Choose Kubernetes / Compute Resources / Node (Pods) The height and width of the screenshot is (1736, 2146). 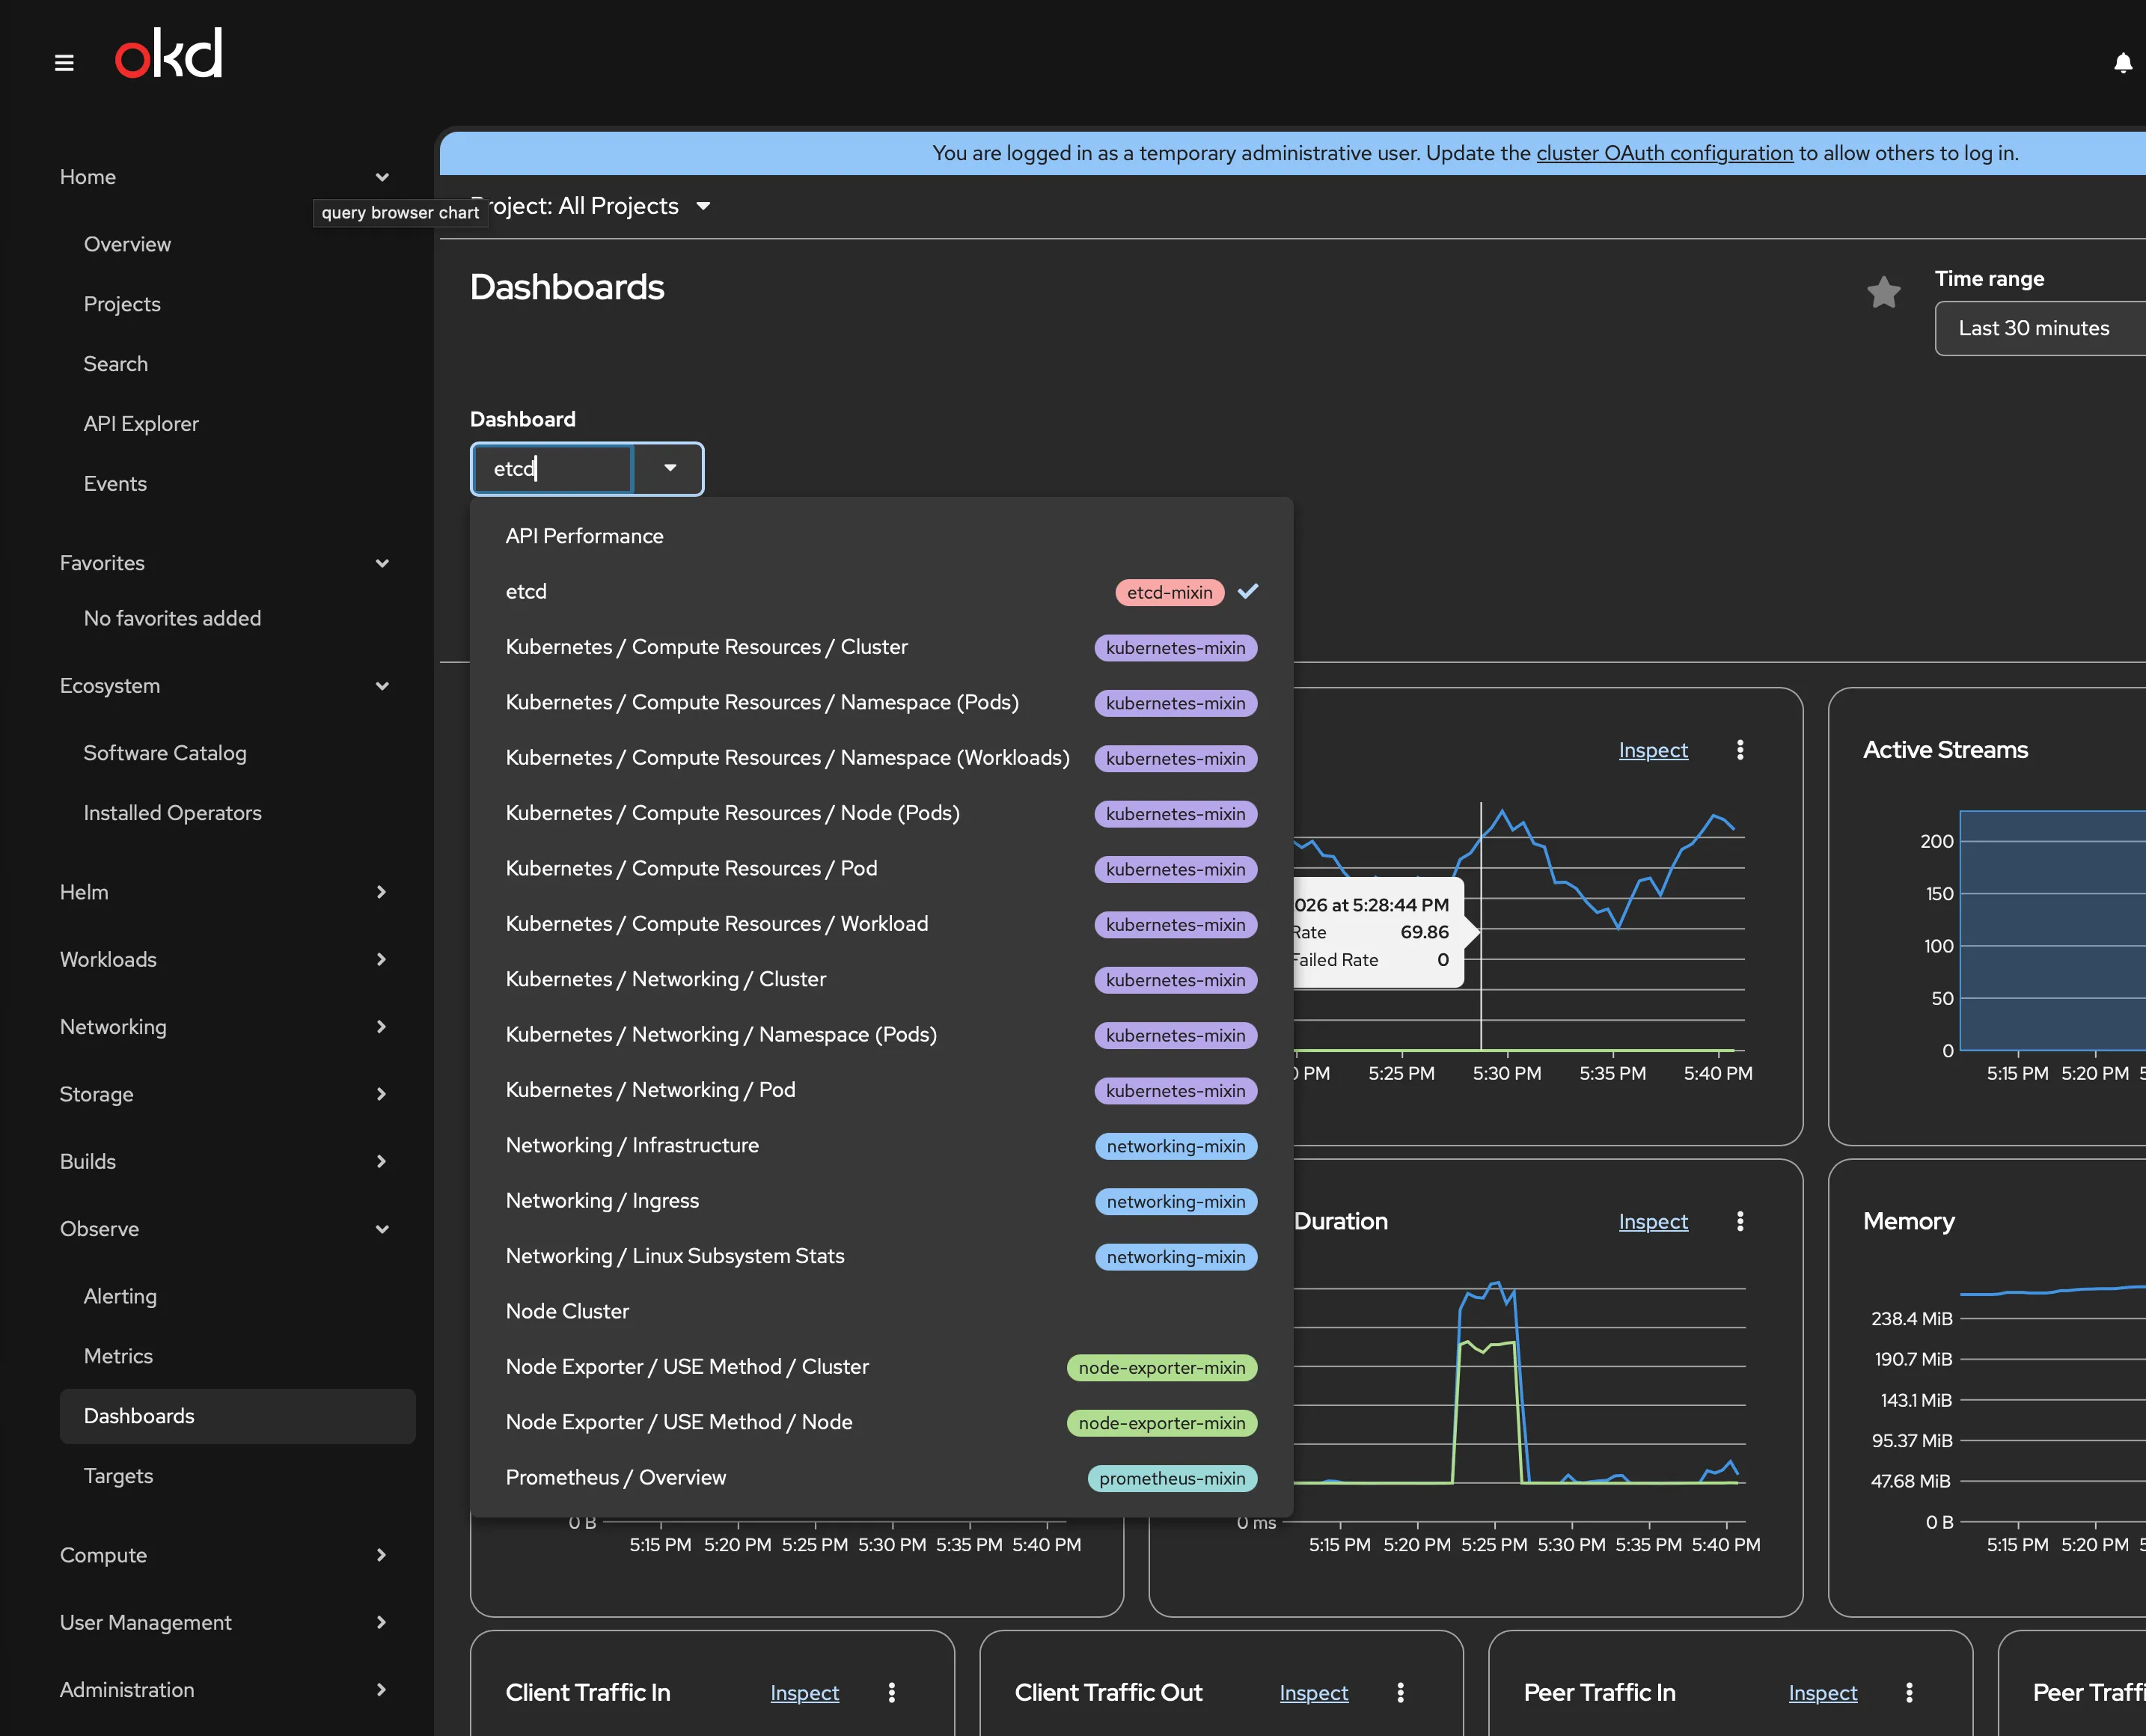tap(881, 813)
